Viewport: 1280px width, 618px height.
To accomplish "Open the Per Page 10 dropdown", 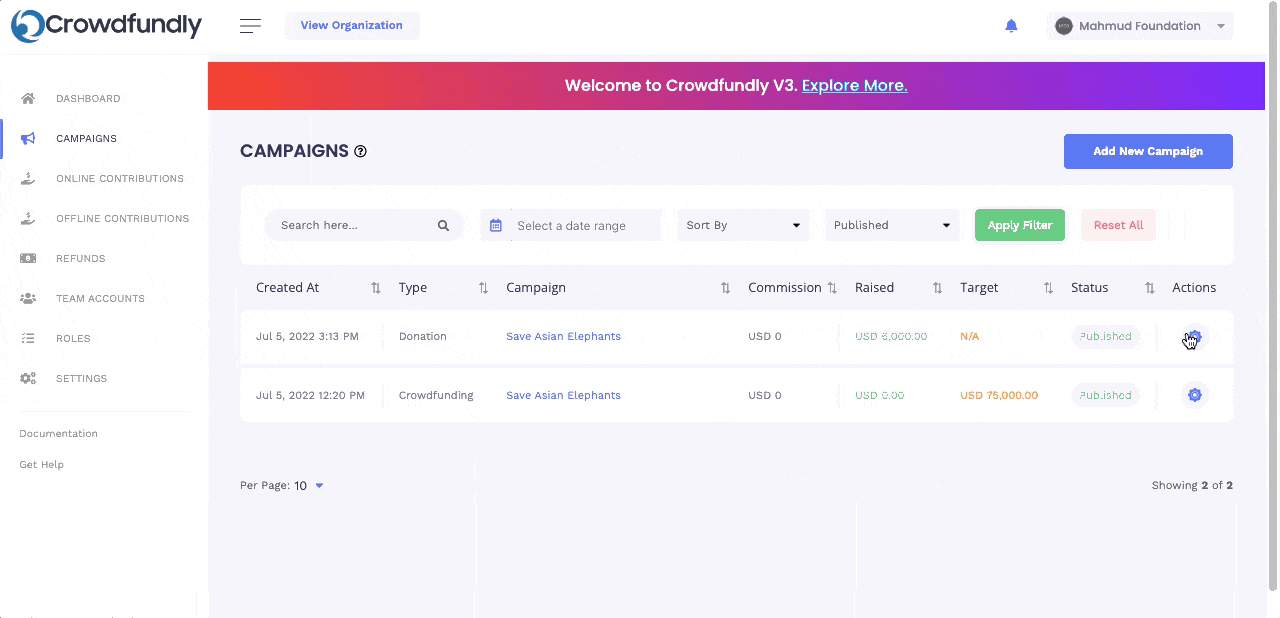I will 307,486.
